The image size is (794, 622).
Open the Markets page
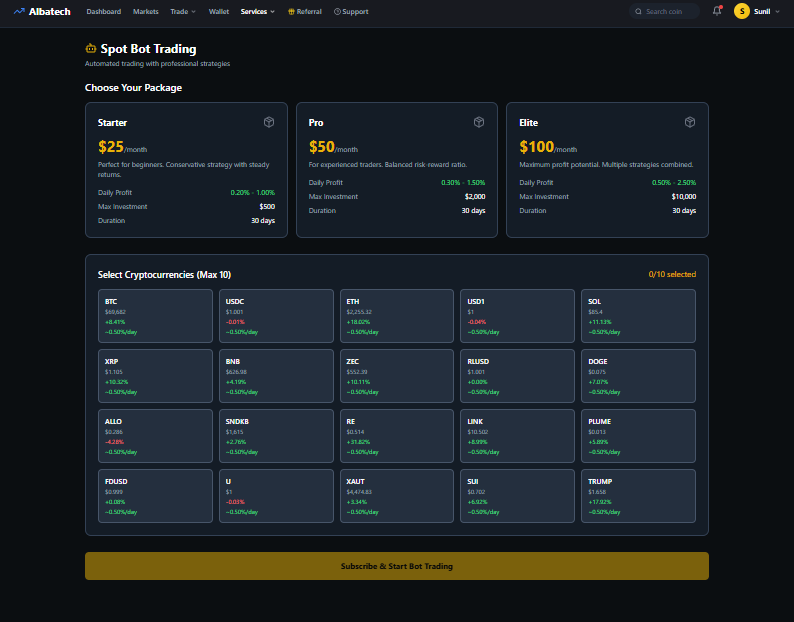point(146,11)
